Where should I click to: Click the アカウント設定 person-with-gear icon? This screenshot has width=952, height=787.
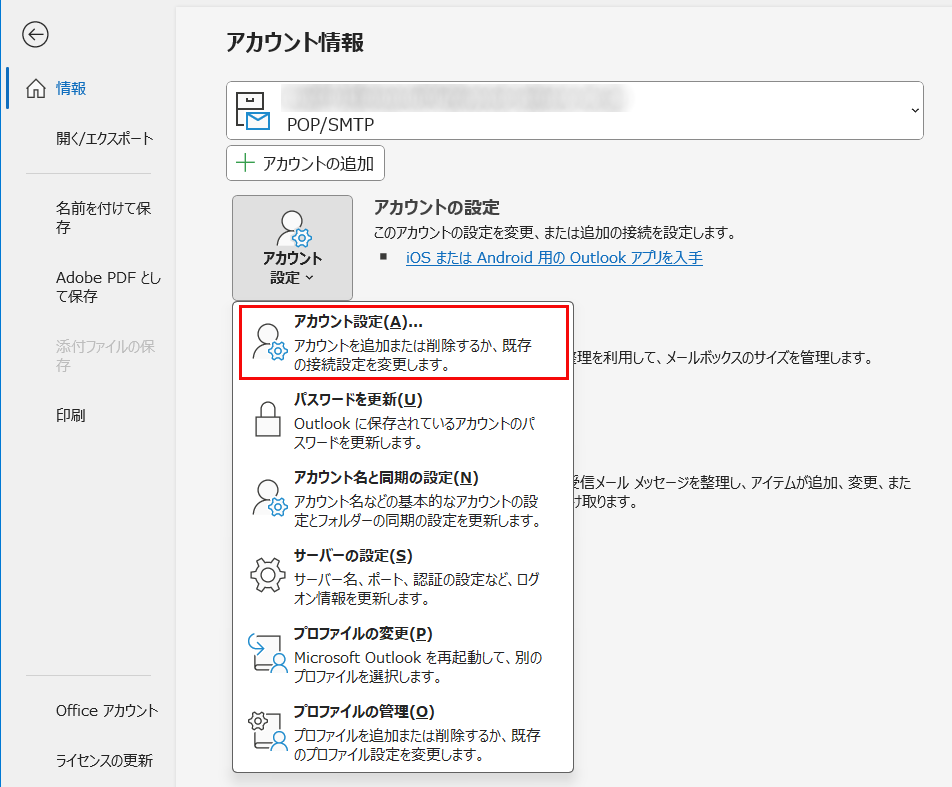[x=291, y=228]
